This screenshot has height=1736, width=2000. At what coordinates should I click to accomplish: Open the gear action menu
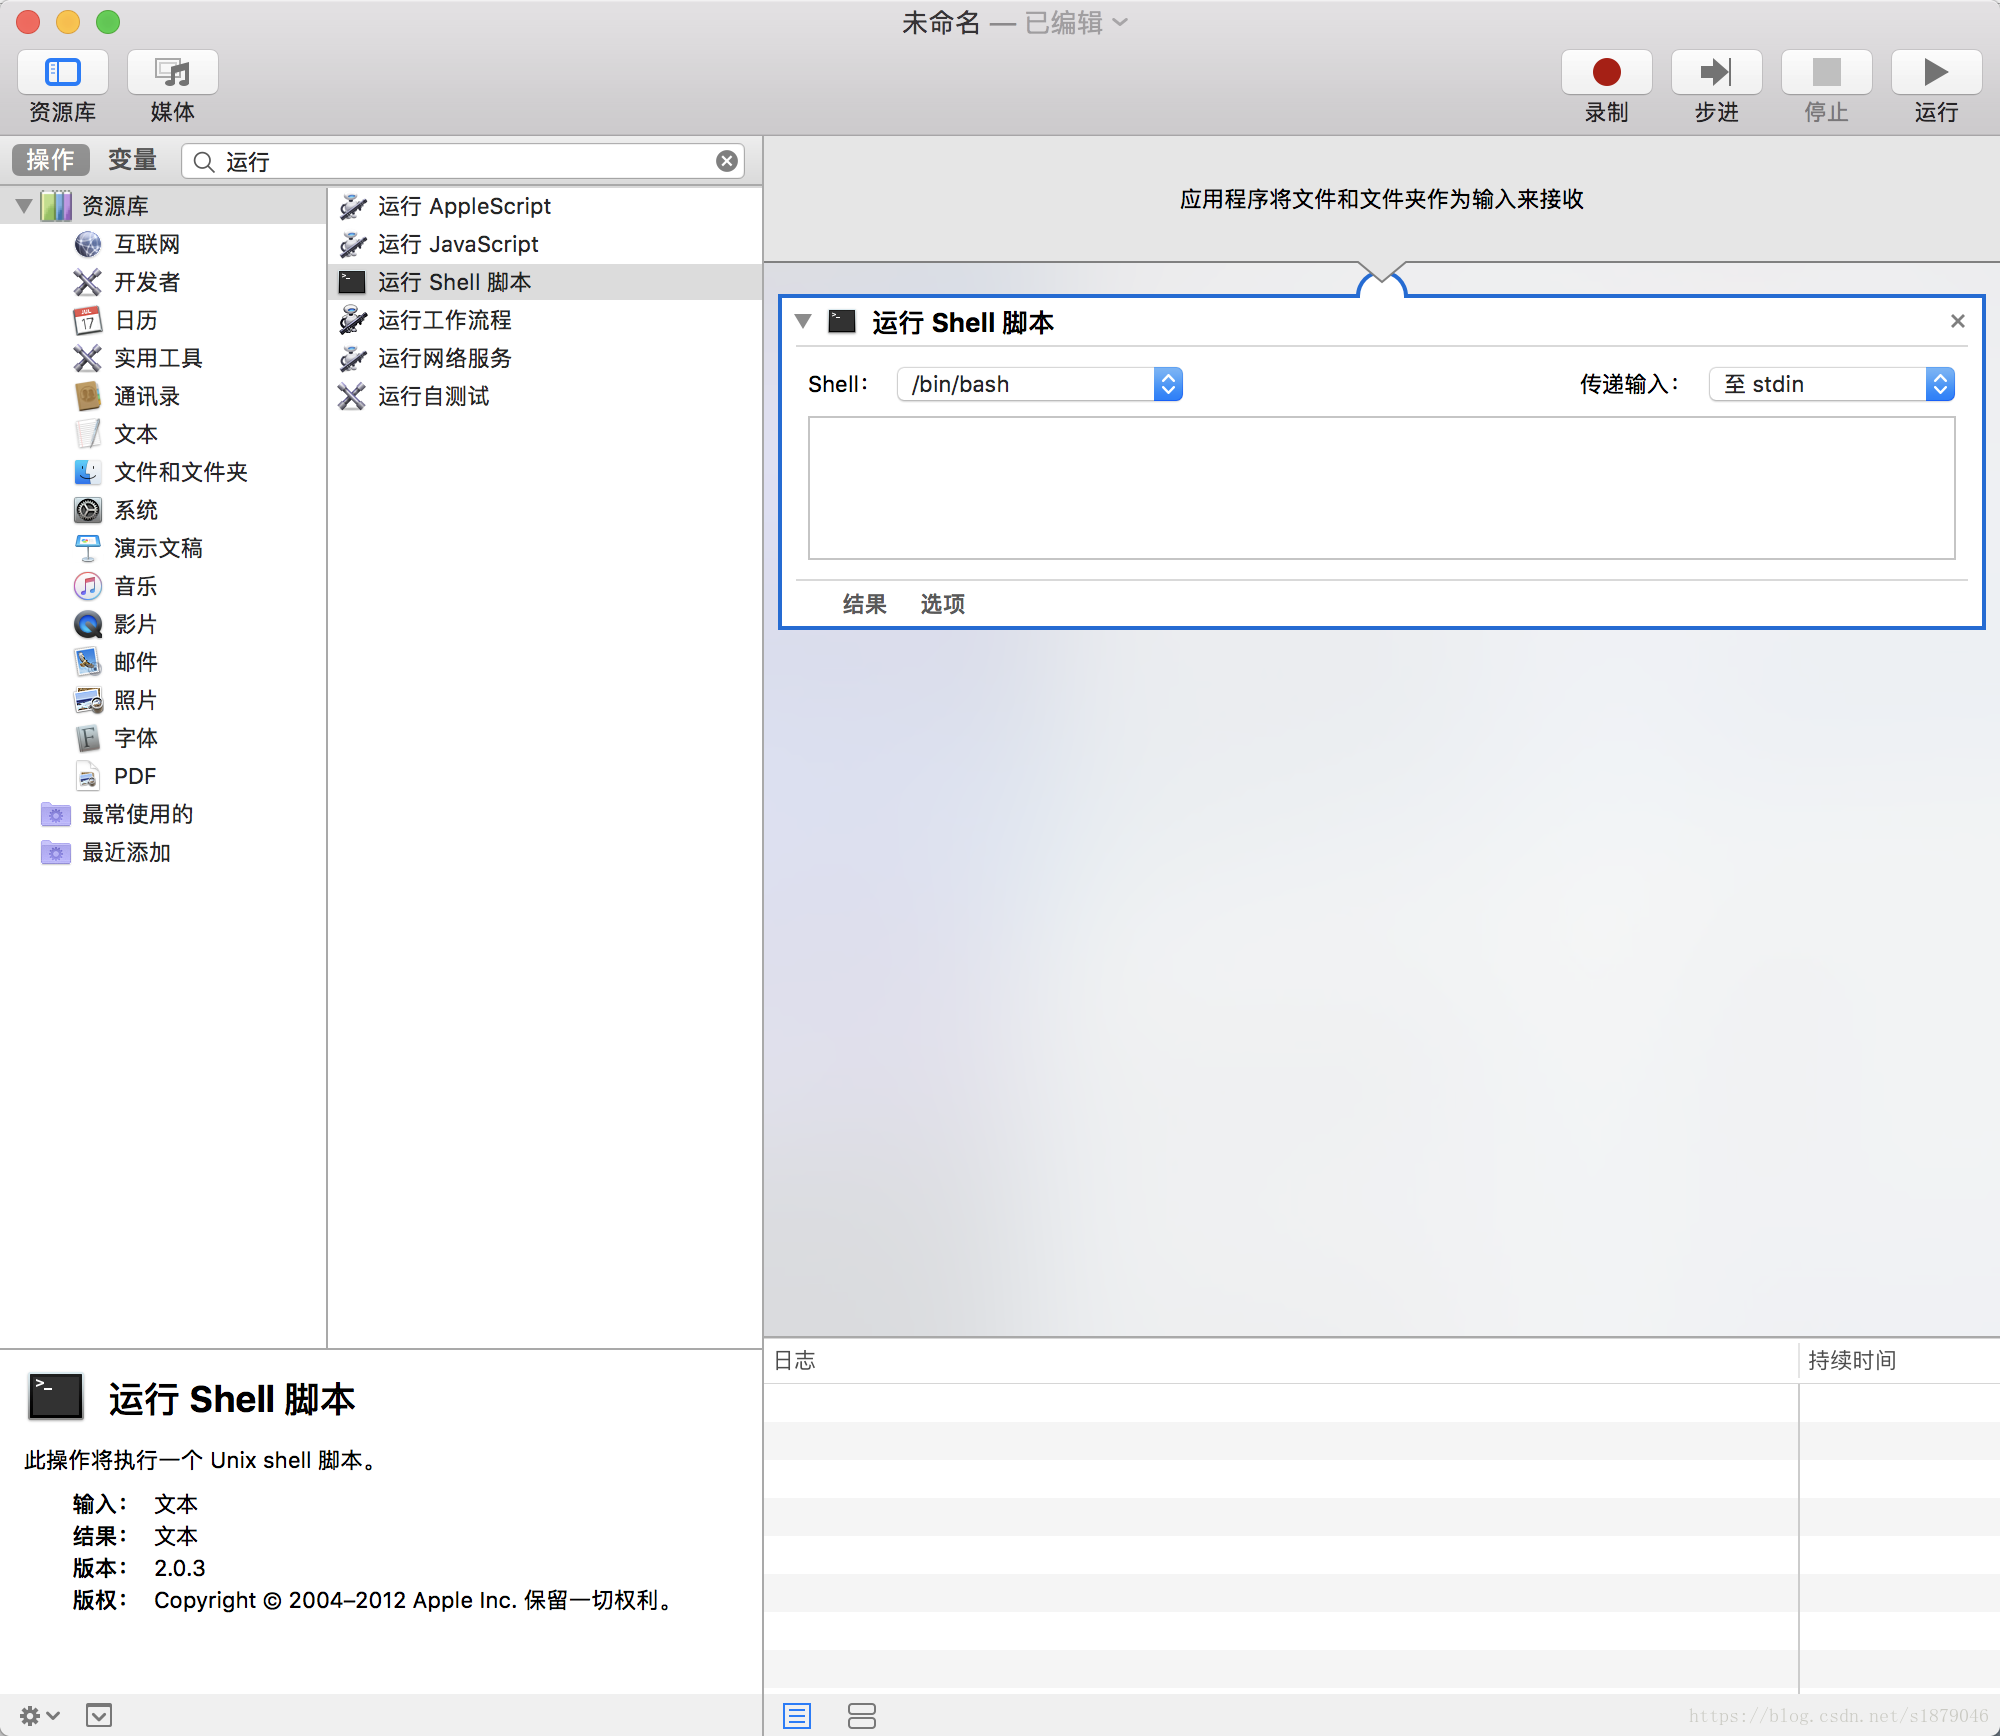(x=40, y=1716)
